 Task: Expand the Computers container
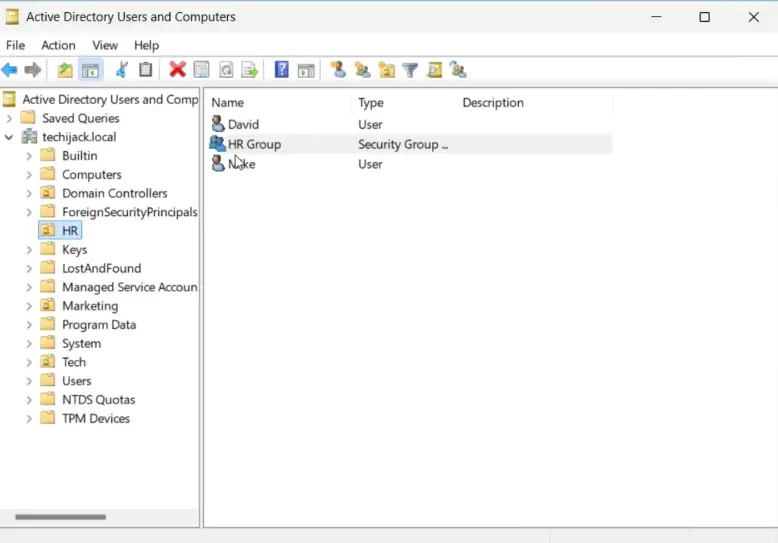point(29,175)
